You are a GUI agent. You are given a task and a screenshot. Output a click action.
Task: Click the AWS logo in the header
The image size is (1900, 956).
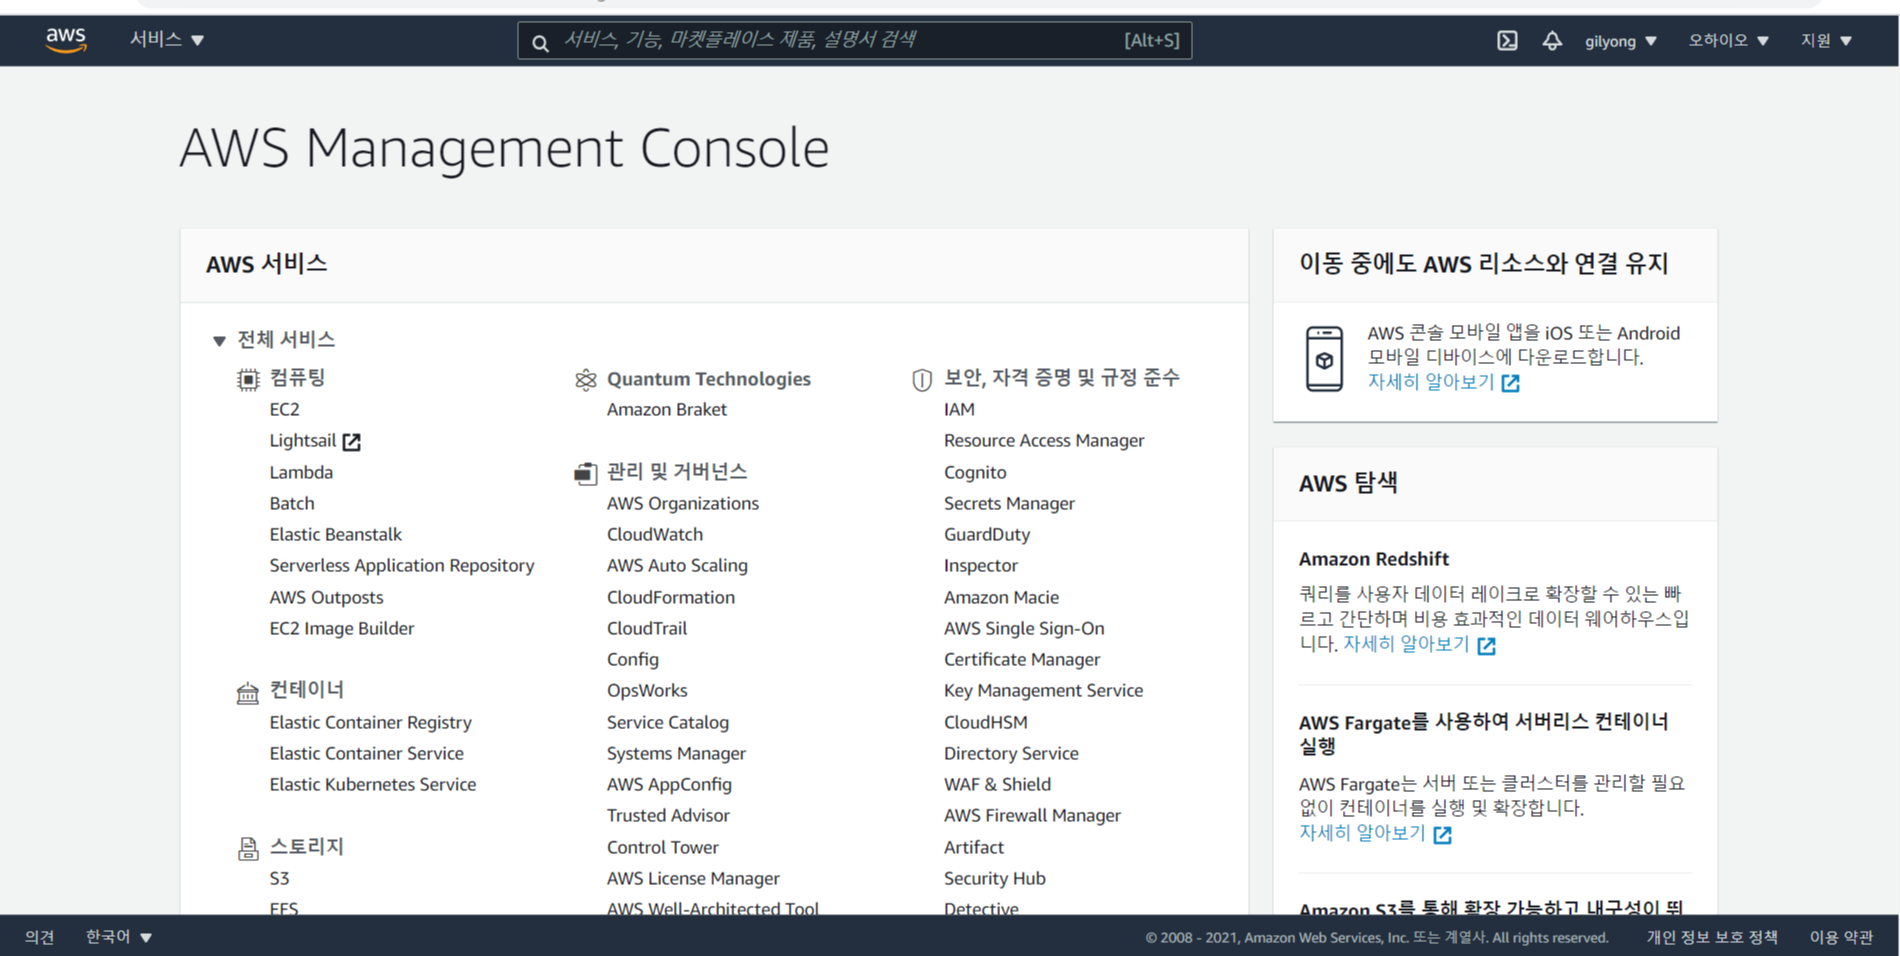[x=66, y=40]
